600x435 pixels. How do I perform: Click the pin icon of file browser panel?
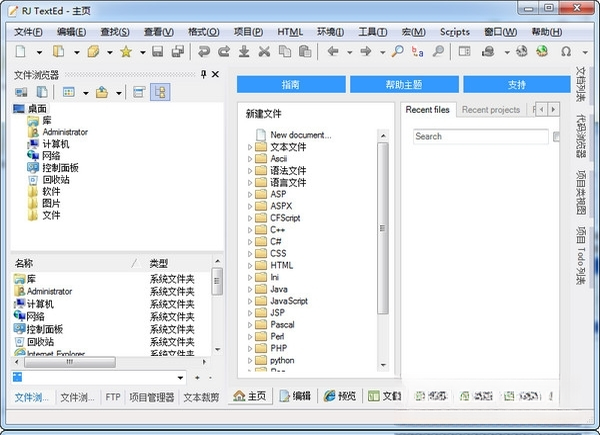[204, 74]
